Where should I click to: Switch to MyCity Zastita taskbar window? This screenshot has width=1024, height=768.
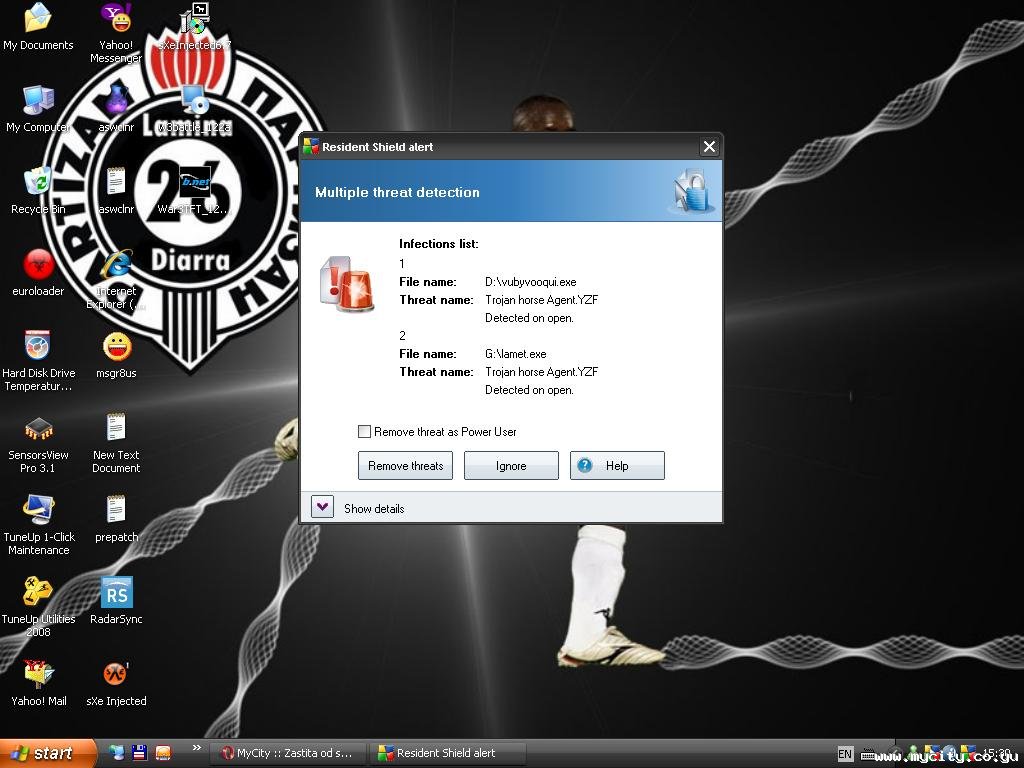pos(289,753)
